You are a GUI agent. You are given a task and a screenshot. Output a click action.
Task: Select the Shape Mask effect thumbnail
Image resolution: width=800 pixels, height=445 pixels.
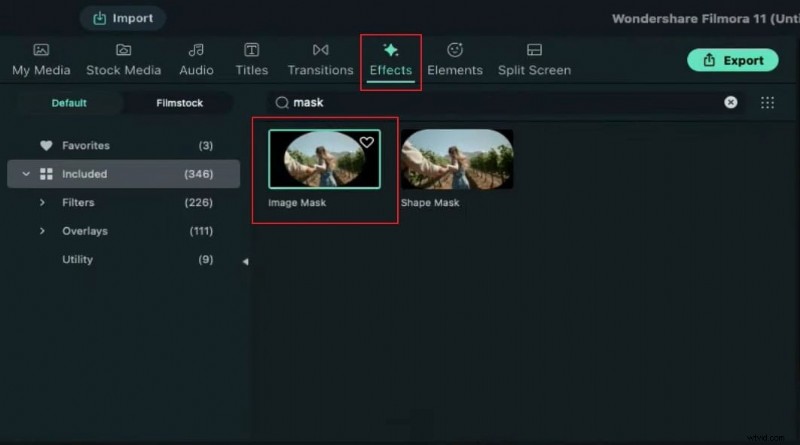point(457,159)
